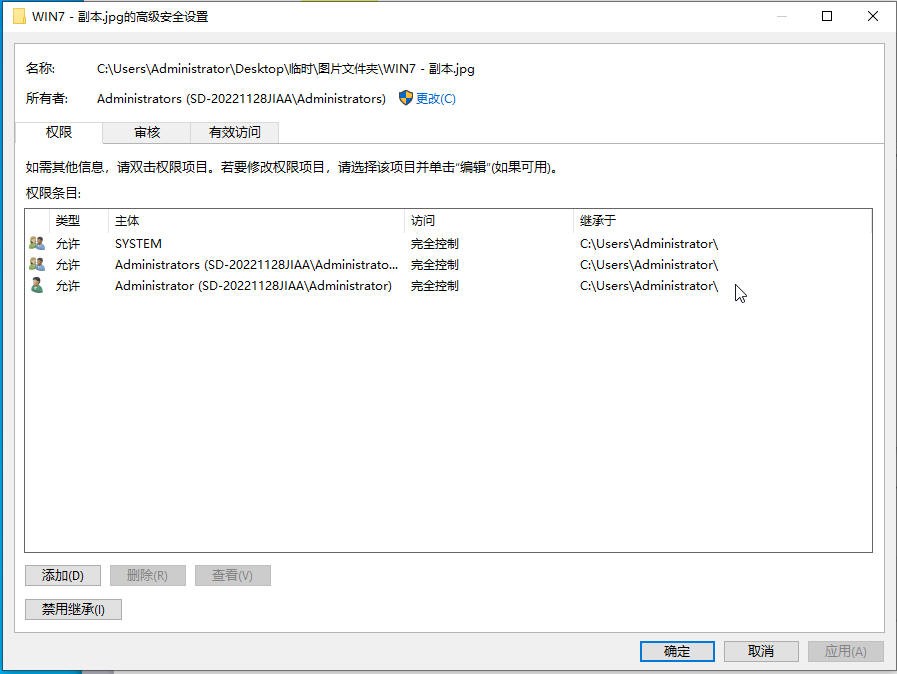Switch to the 审核 tab
This screenshot has width=897, height=674.
click(x=147, y=132)
